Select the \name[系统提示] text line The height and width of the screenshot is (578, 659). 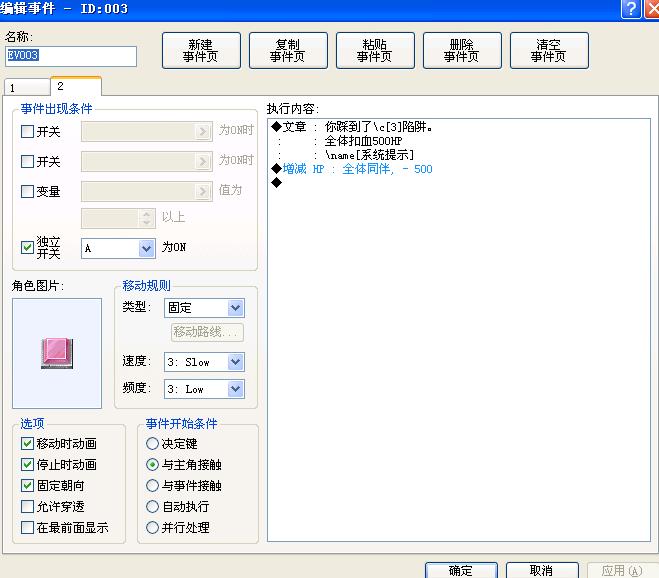[x=369, y=155]
